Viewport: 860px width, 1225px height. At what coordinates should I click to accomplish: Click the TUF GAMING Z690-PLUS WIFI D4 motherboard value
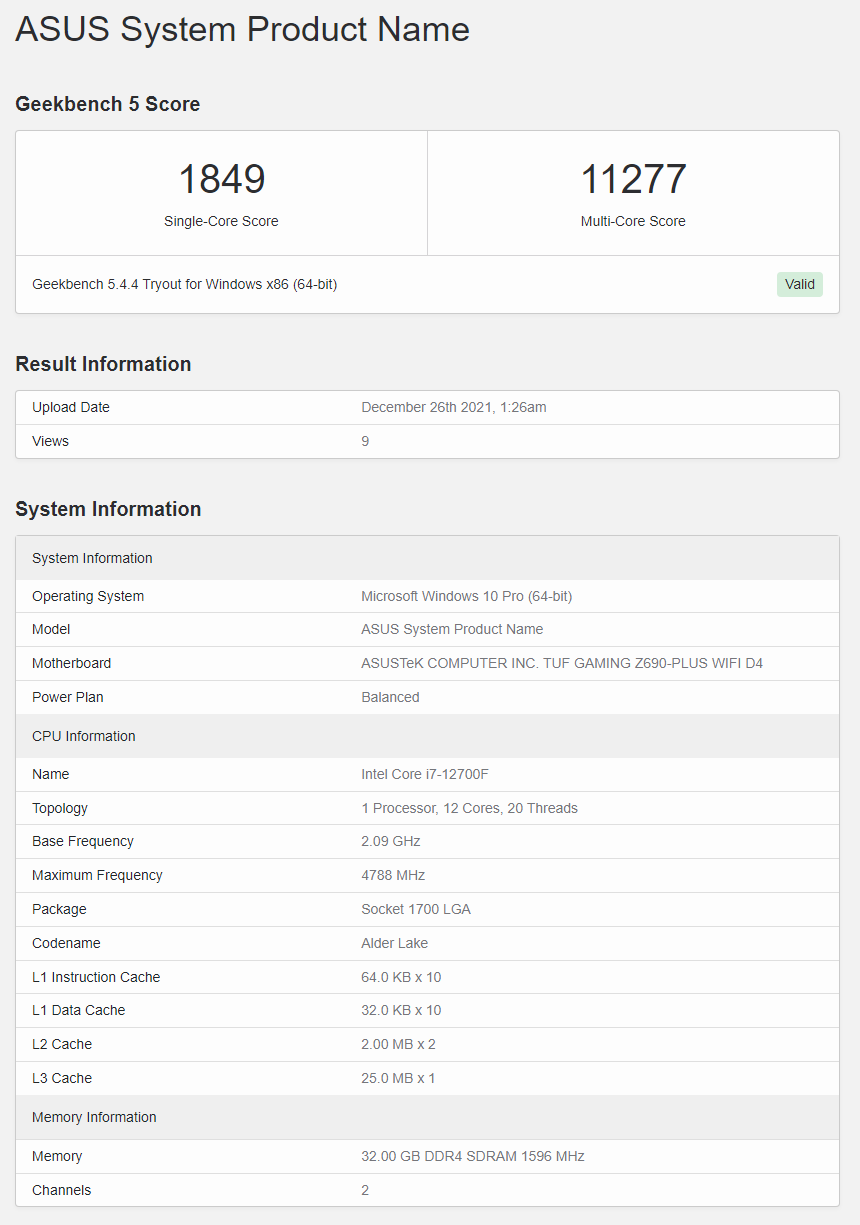pos(561,663)
